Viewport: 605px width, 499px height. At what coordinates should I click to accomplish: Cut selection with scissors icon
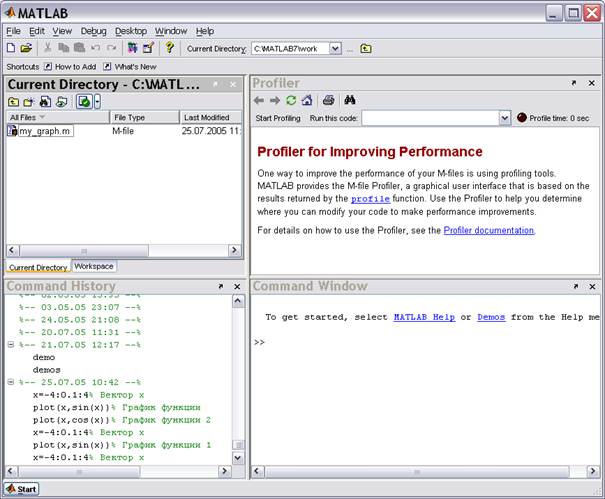[47, 48]
